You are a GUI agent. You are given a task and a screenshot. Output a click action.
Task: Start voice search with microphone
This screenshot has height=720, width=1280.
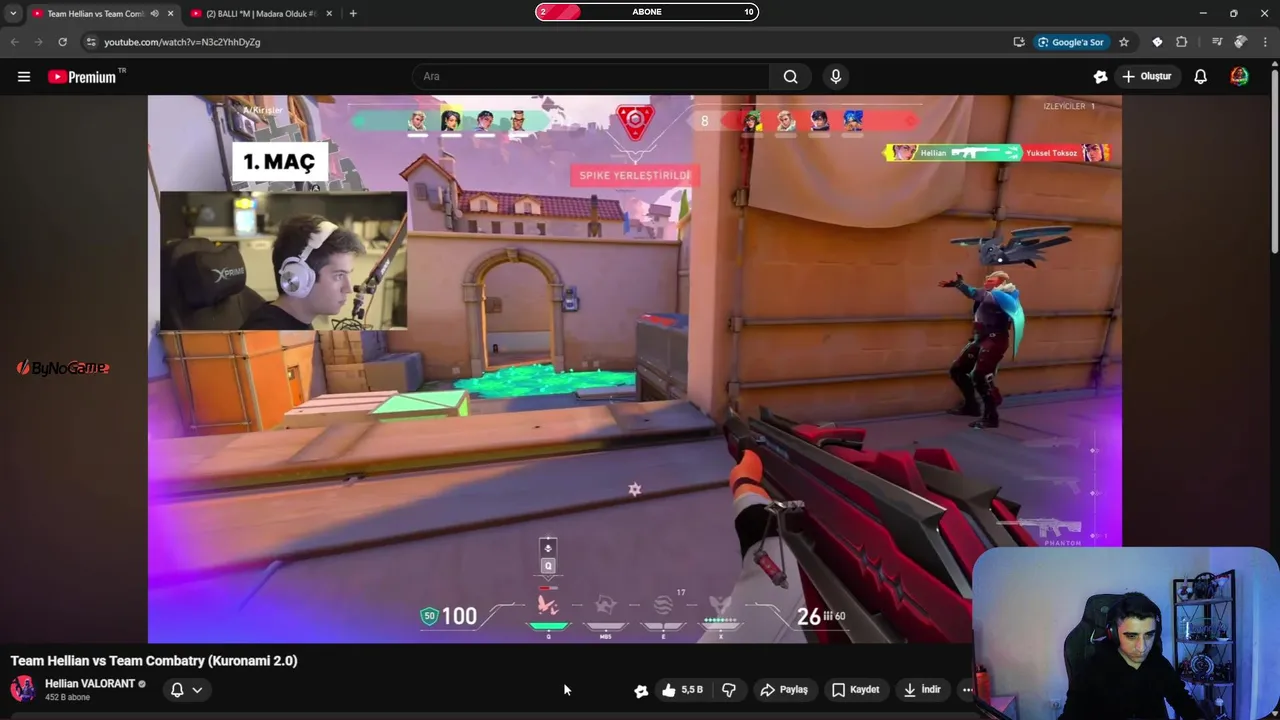(836, 76)
